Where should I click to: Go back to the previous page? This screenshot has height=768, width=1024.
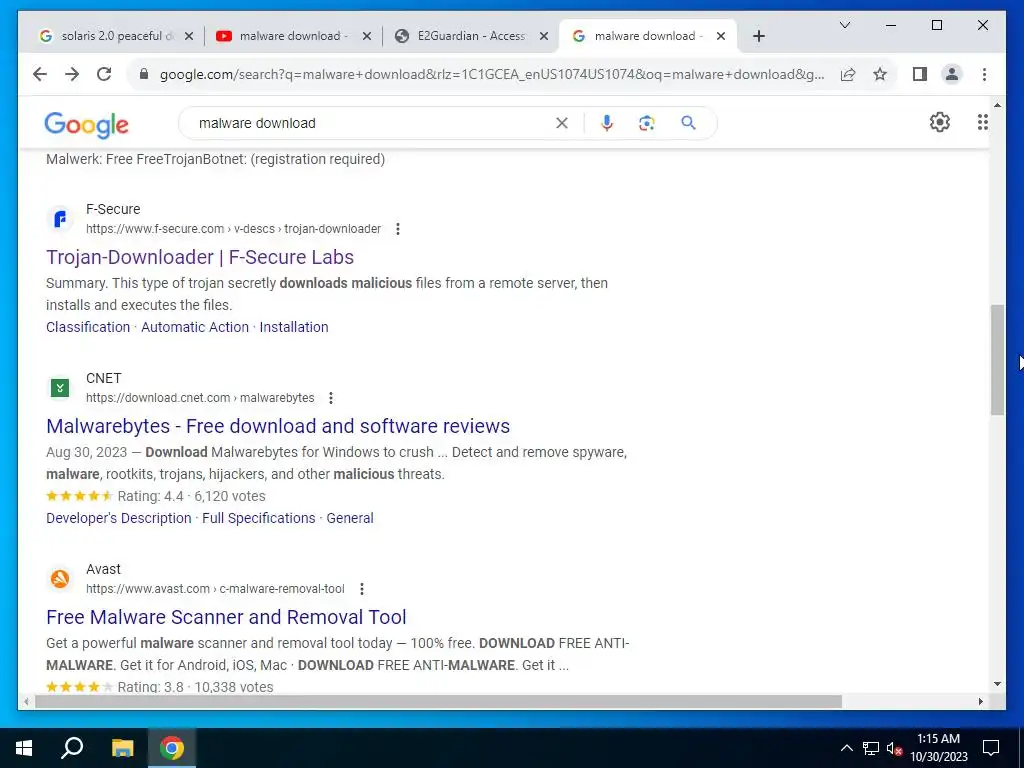40,74
